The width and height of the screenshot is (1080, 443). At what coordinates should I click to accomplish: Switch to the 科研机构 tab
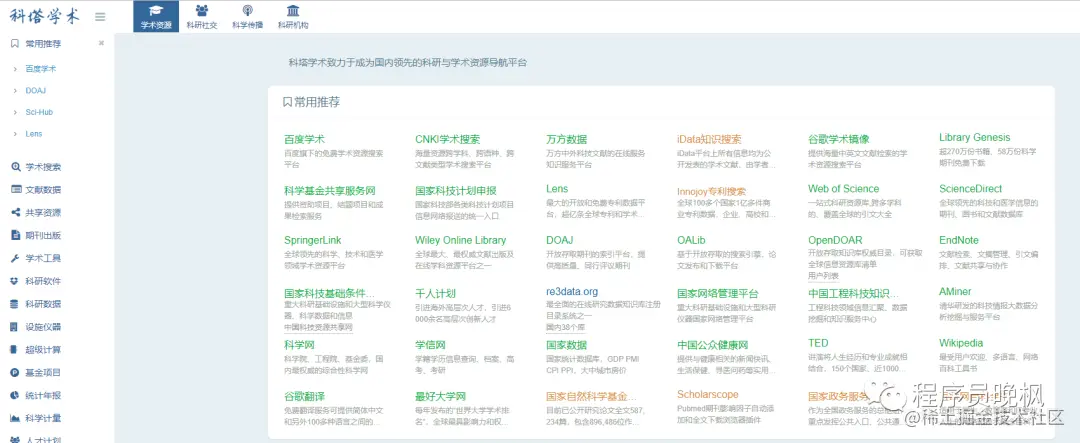click(293, 17)
